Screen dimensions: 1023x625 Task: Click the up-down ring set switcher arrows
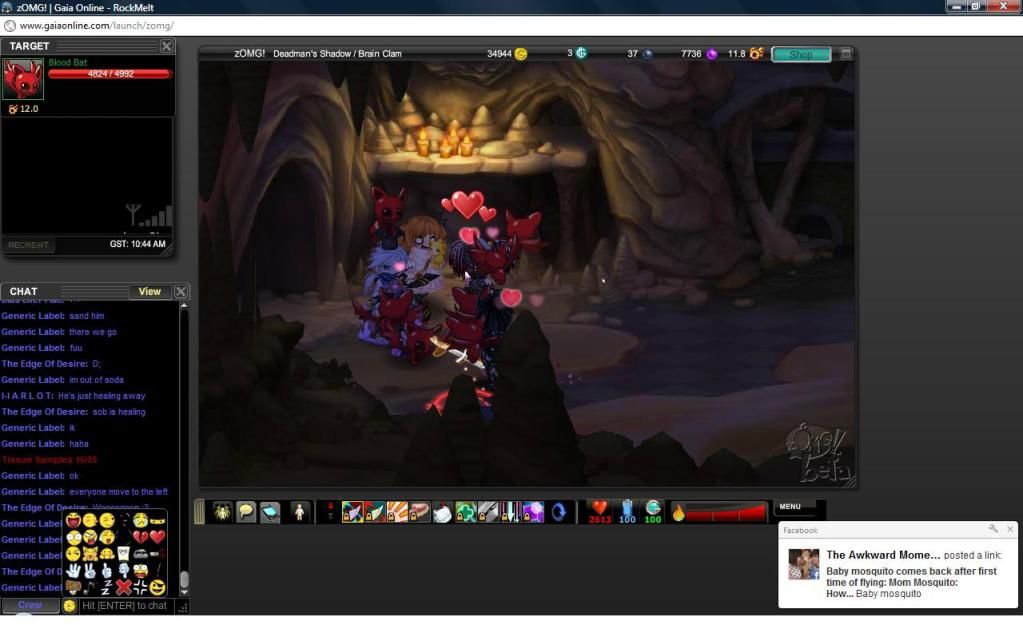(330, 511)
